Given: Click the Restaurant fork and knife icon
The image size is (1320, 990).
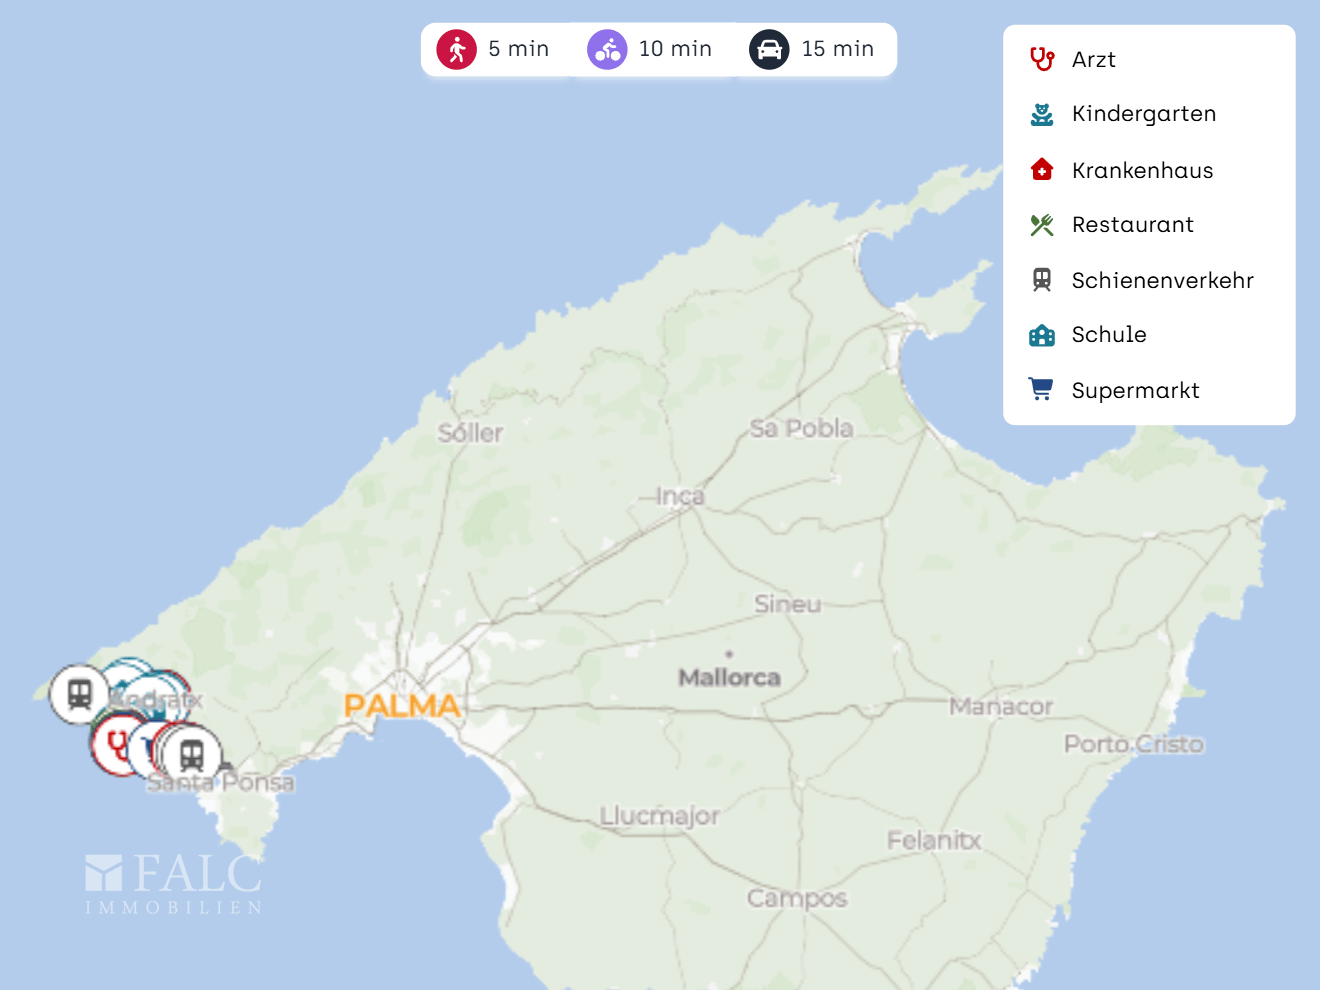Looking at the screenshot, I should click(1042, 225).
